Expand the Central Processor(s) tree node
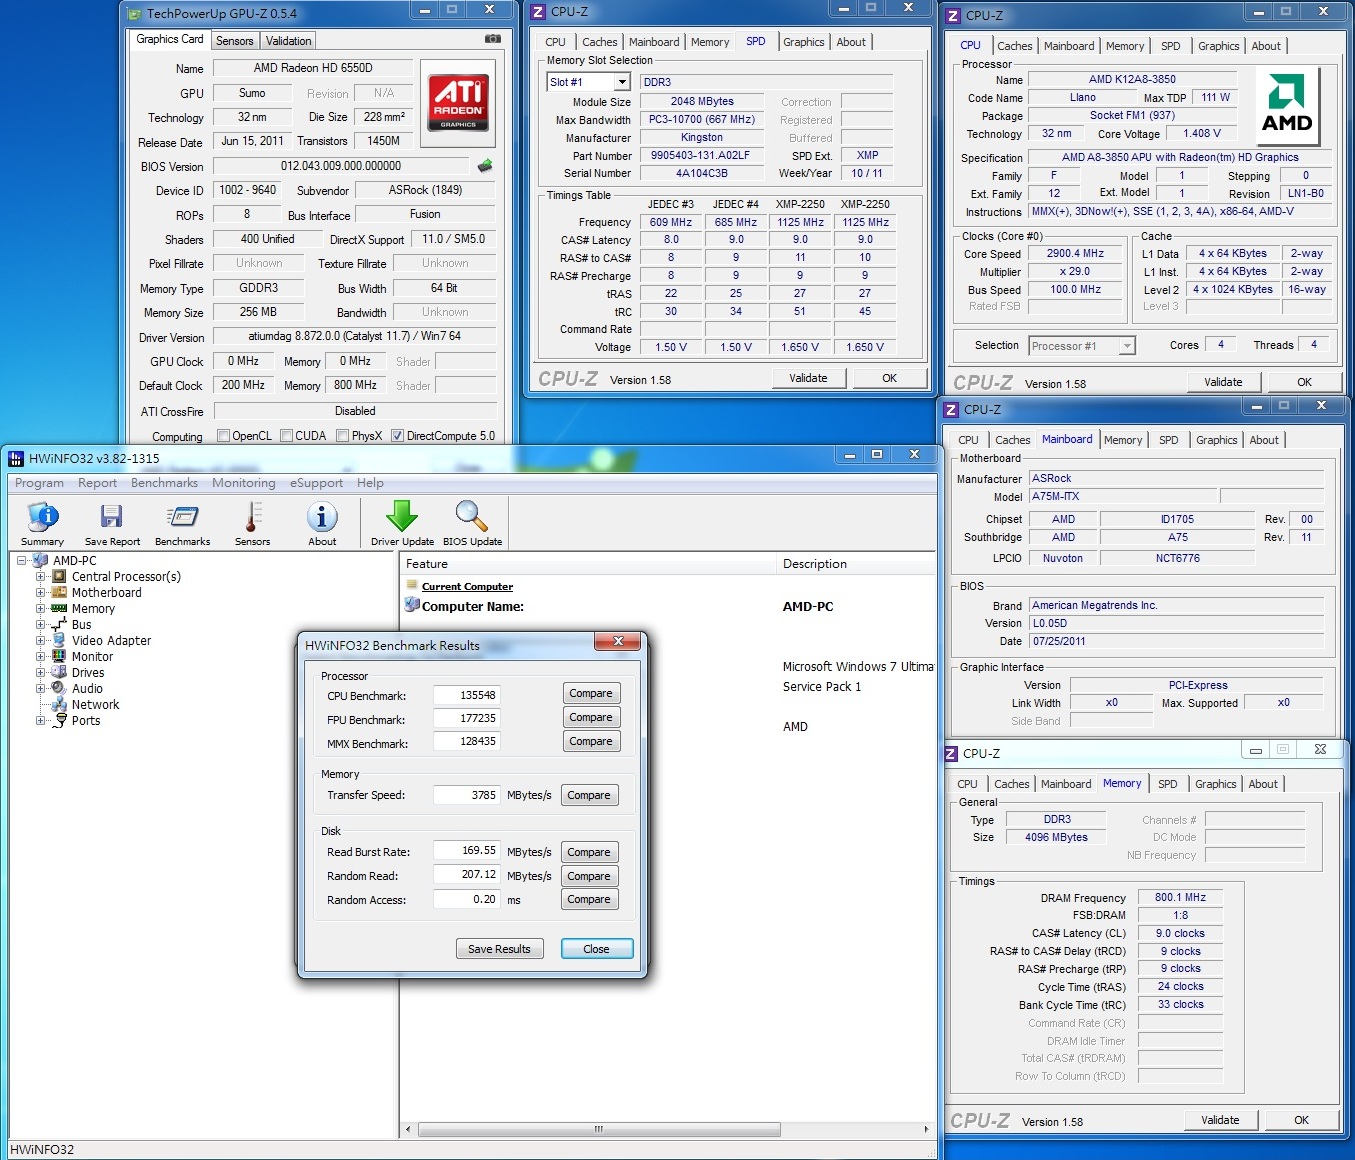Viewport: 1355px width, 1160px height. point(41,577)
